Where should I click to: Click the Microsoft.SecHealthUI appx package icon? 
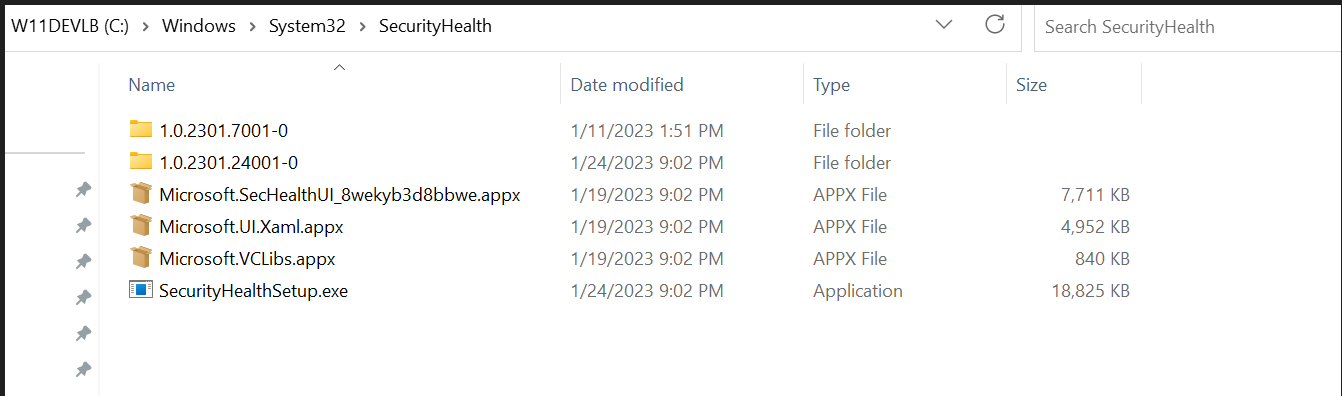[x=140, y=194]
